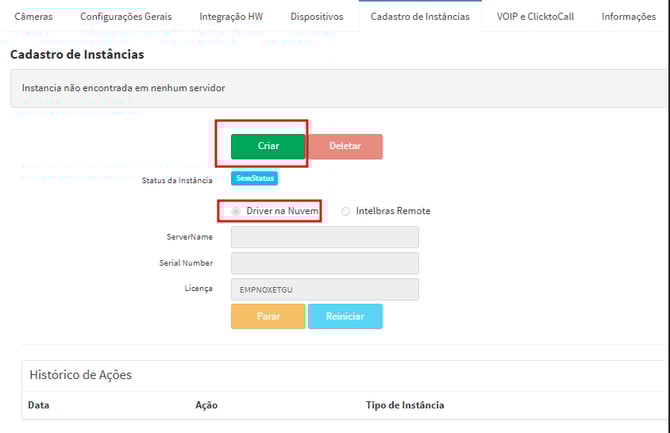Click the Cadastro de Instâncias tab
The height and width of the screenshot is (433, 670).
[419, 17]
